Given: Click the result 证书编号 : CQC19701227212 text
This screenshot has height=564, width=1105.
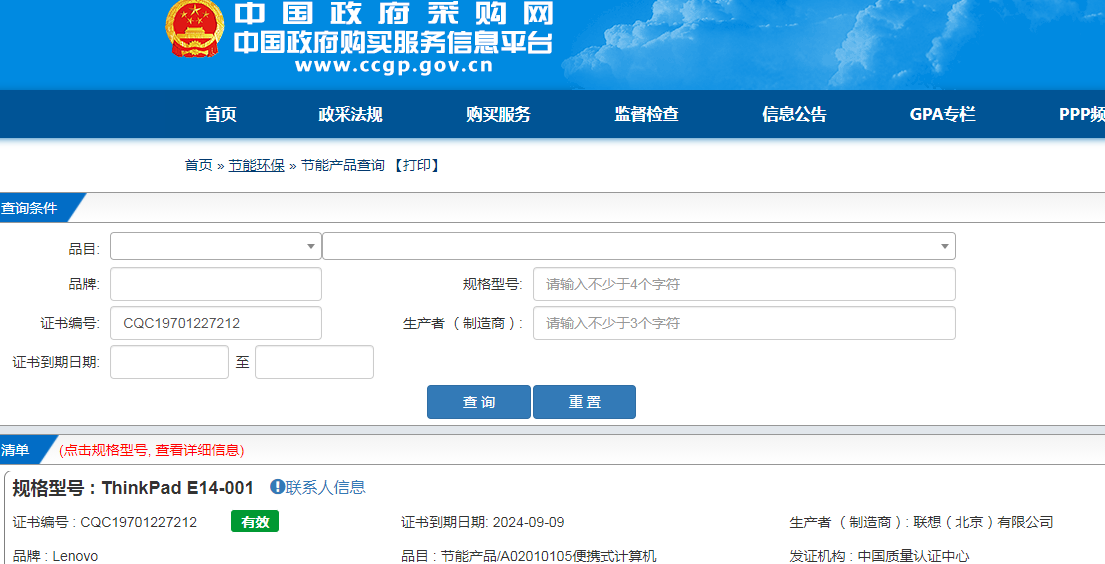Looking at the screenshot, I should [105, 522].
